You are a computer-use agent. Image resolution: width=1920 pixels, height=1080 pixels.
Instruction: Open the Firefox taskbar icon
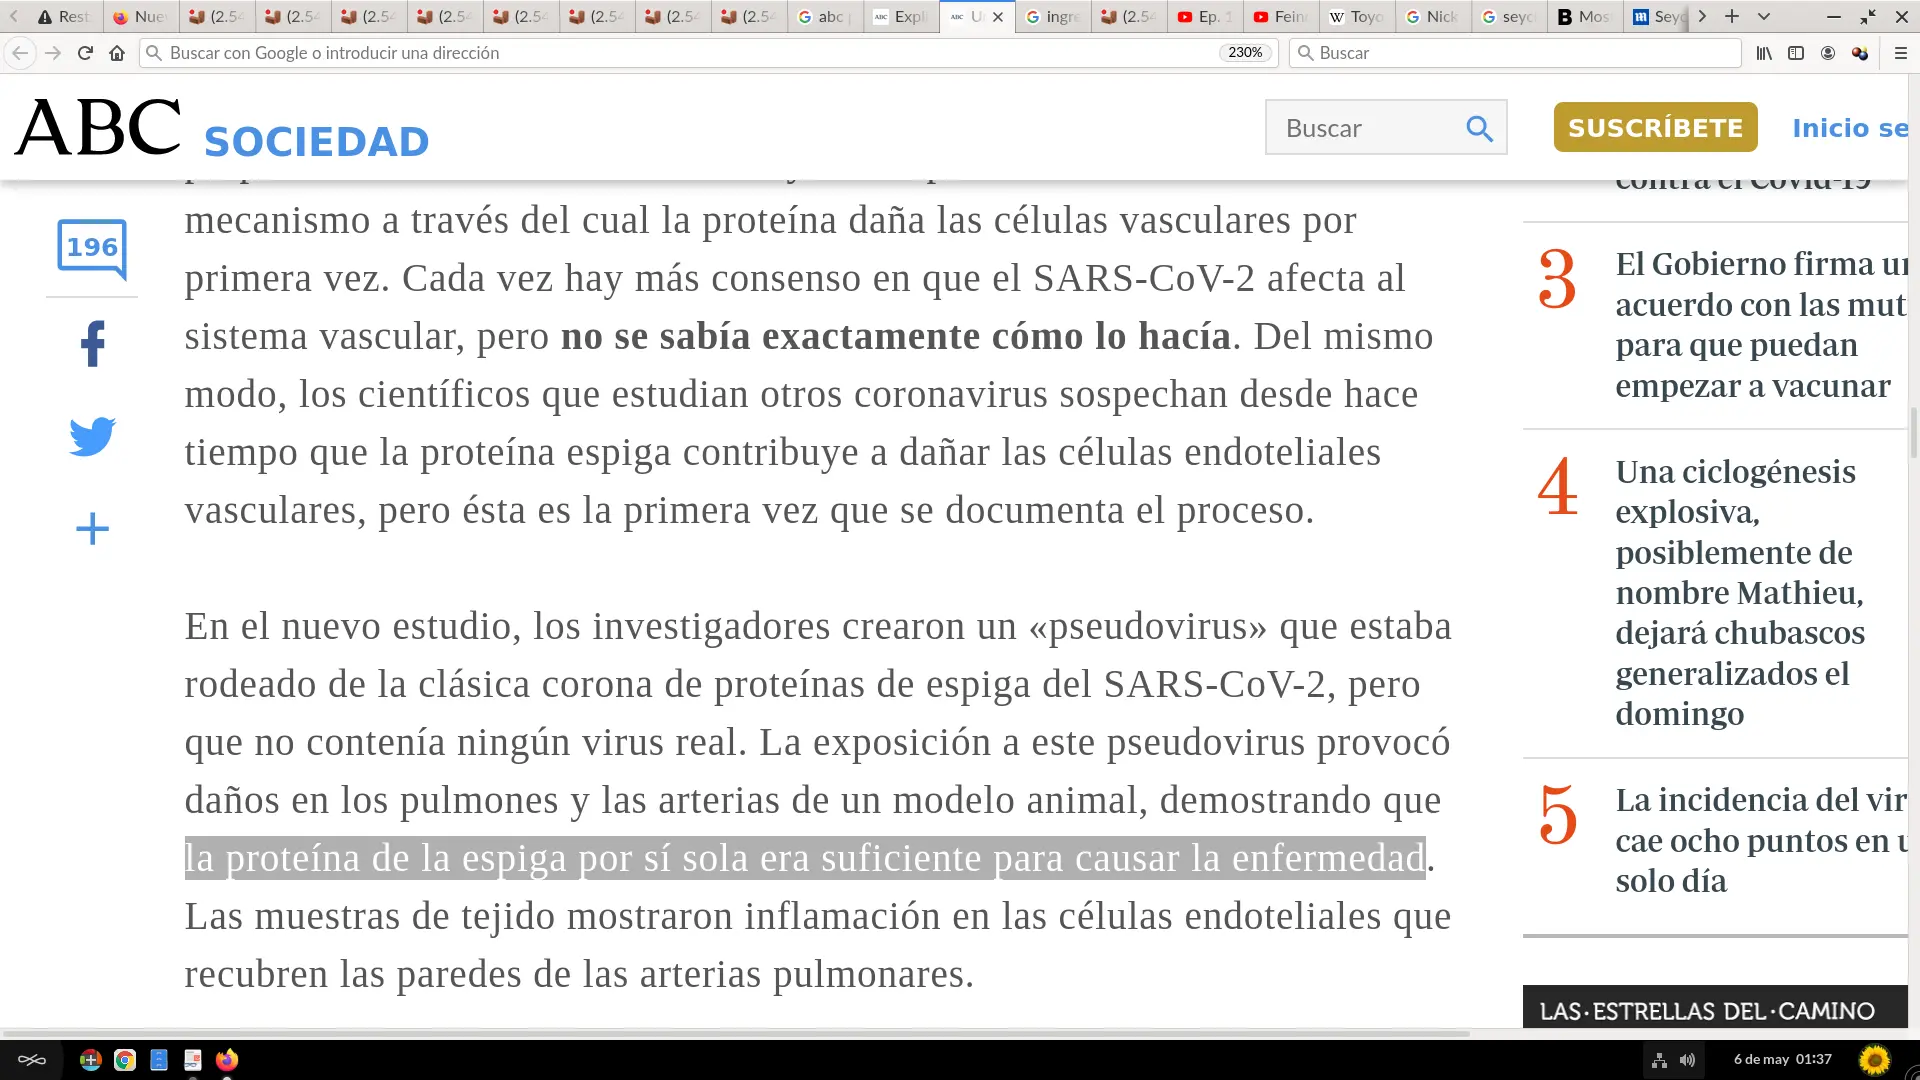point(227,1060)
